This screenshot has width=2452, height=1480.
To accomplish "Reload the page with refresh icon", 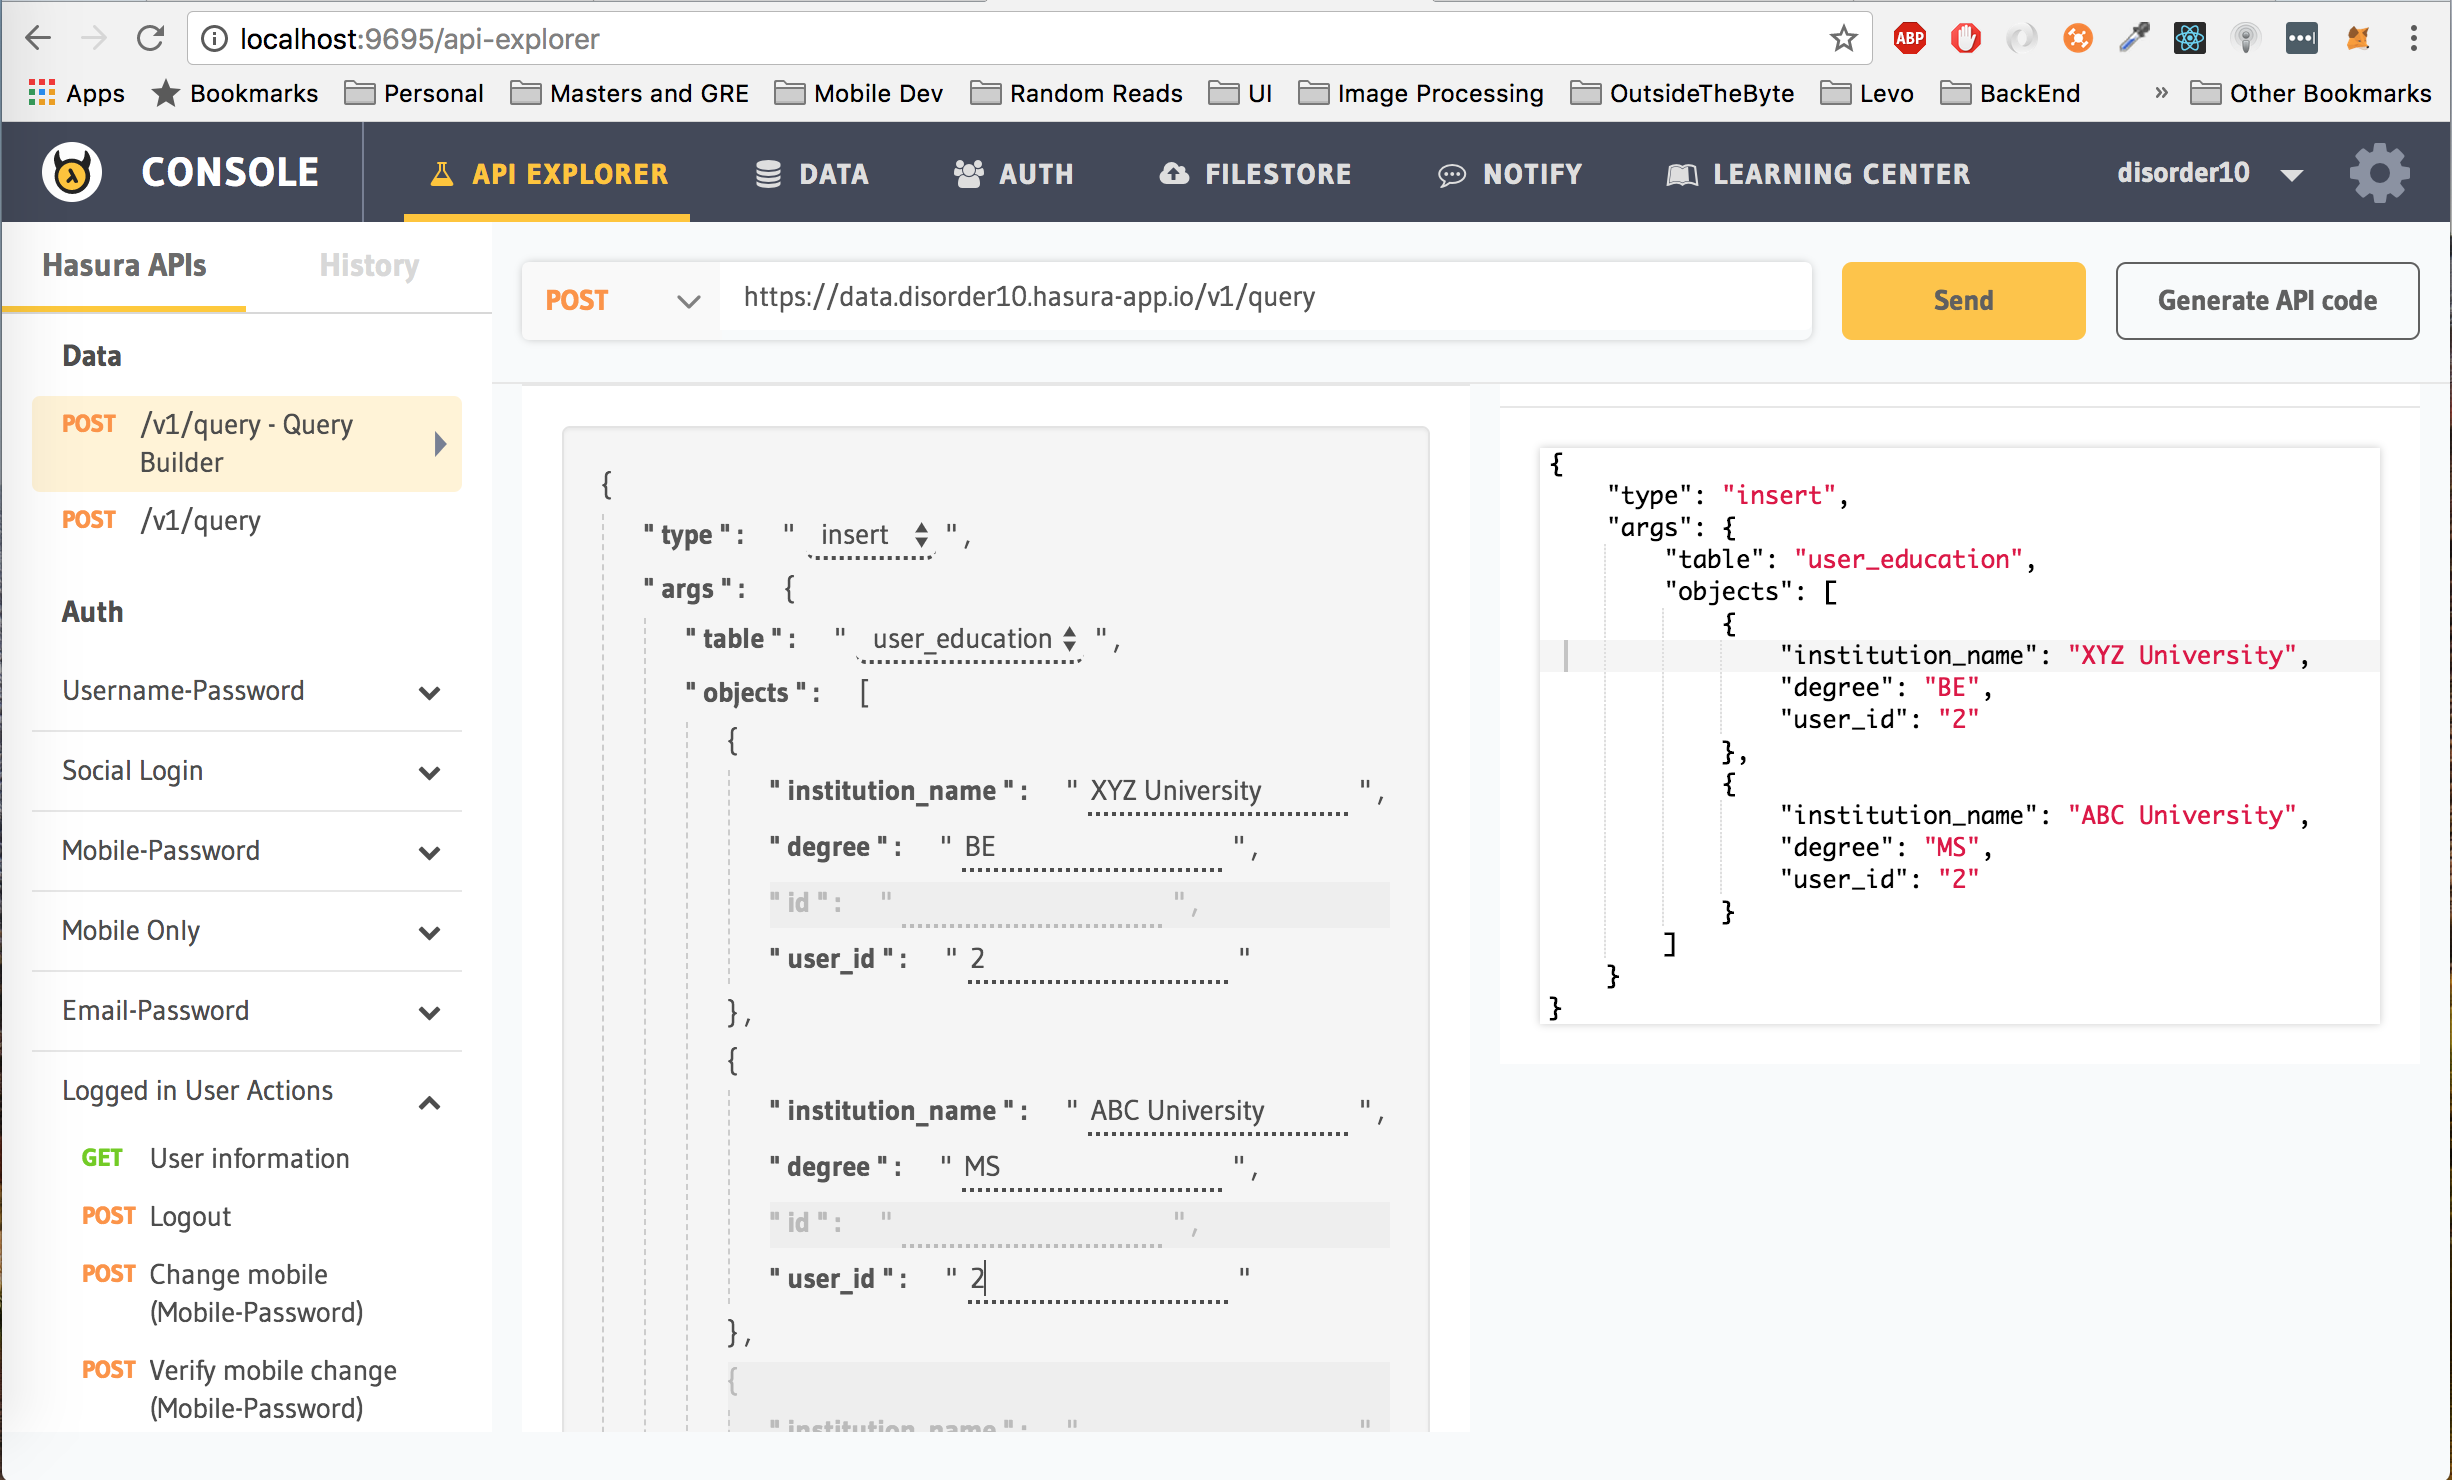I will [151, 39].
